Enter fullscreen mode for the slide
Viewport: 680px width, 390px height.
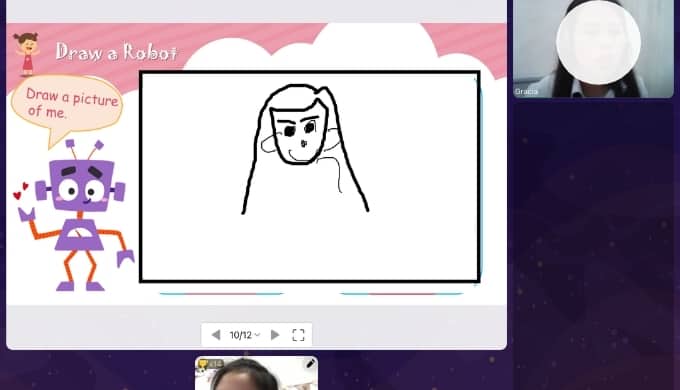tap(298, 335)
